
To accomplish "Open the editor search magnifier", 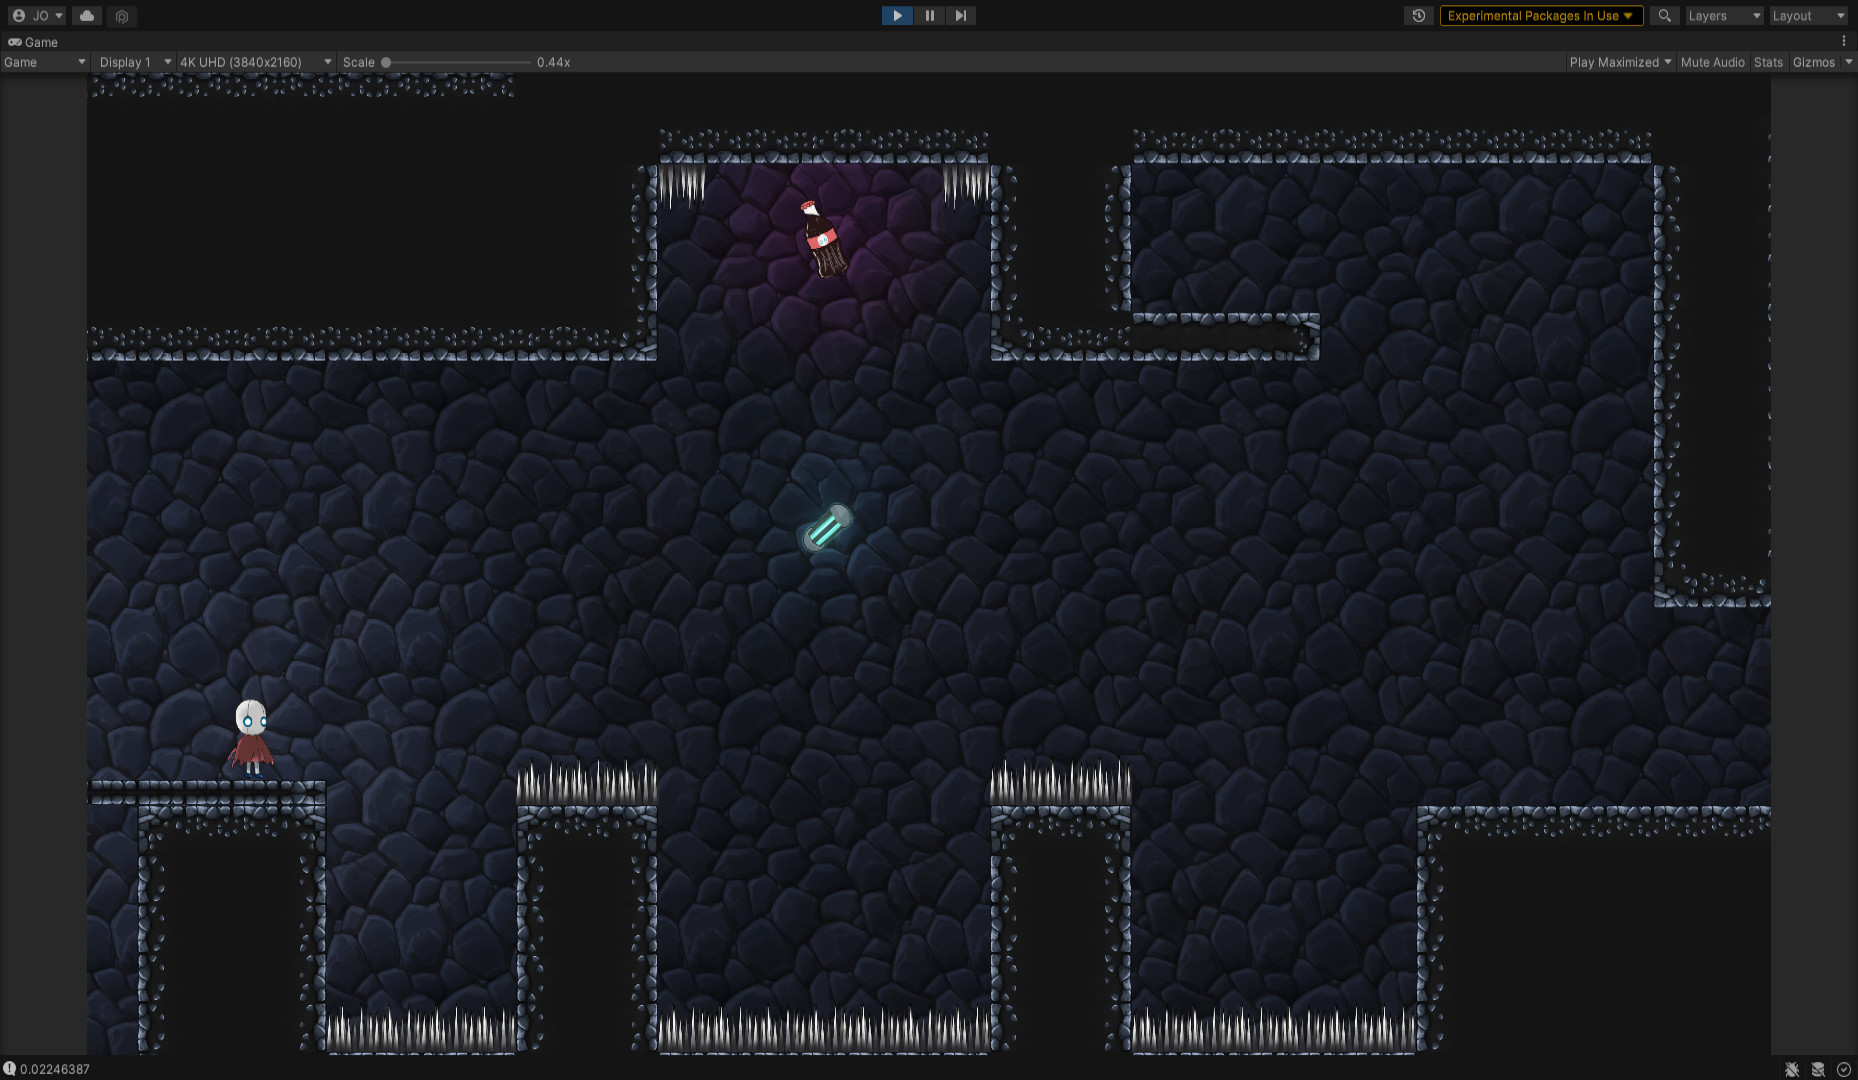I will 1664,16.
